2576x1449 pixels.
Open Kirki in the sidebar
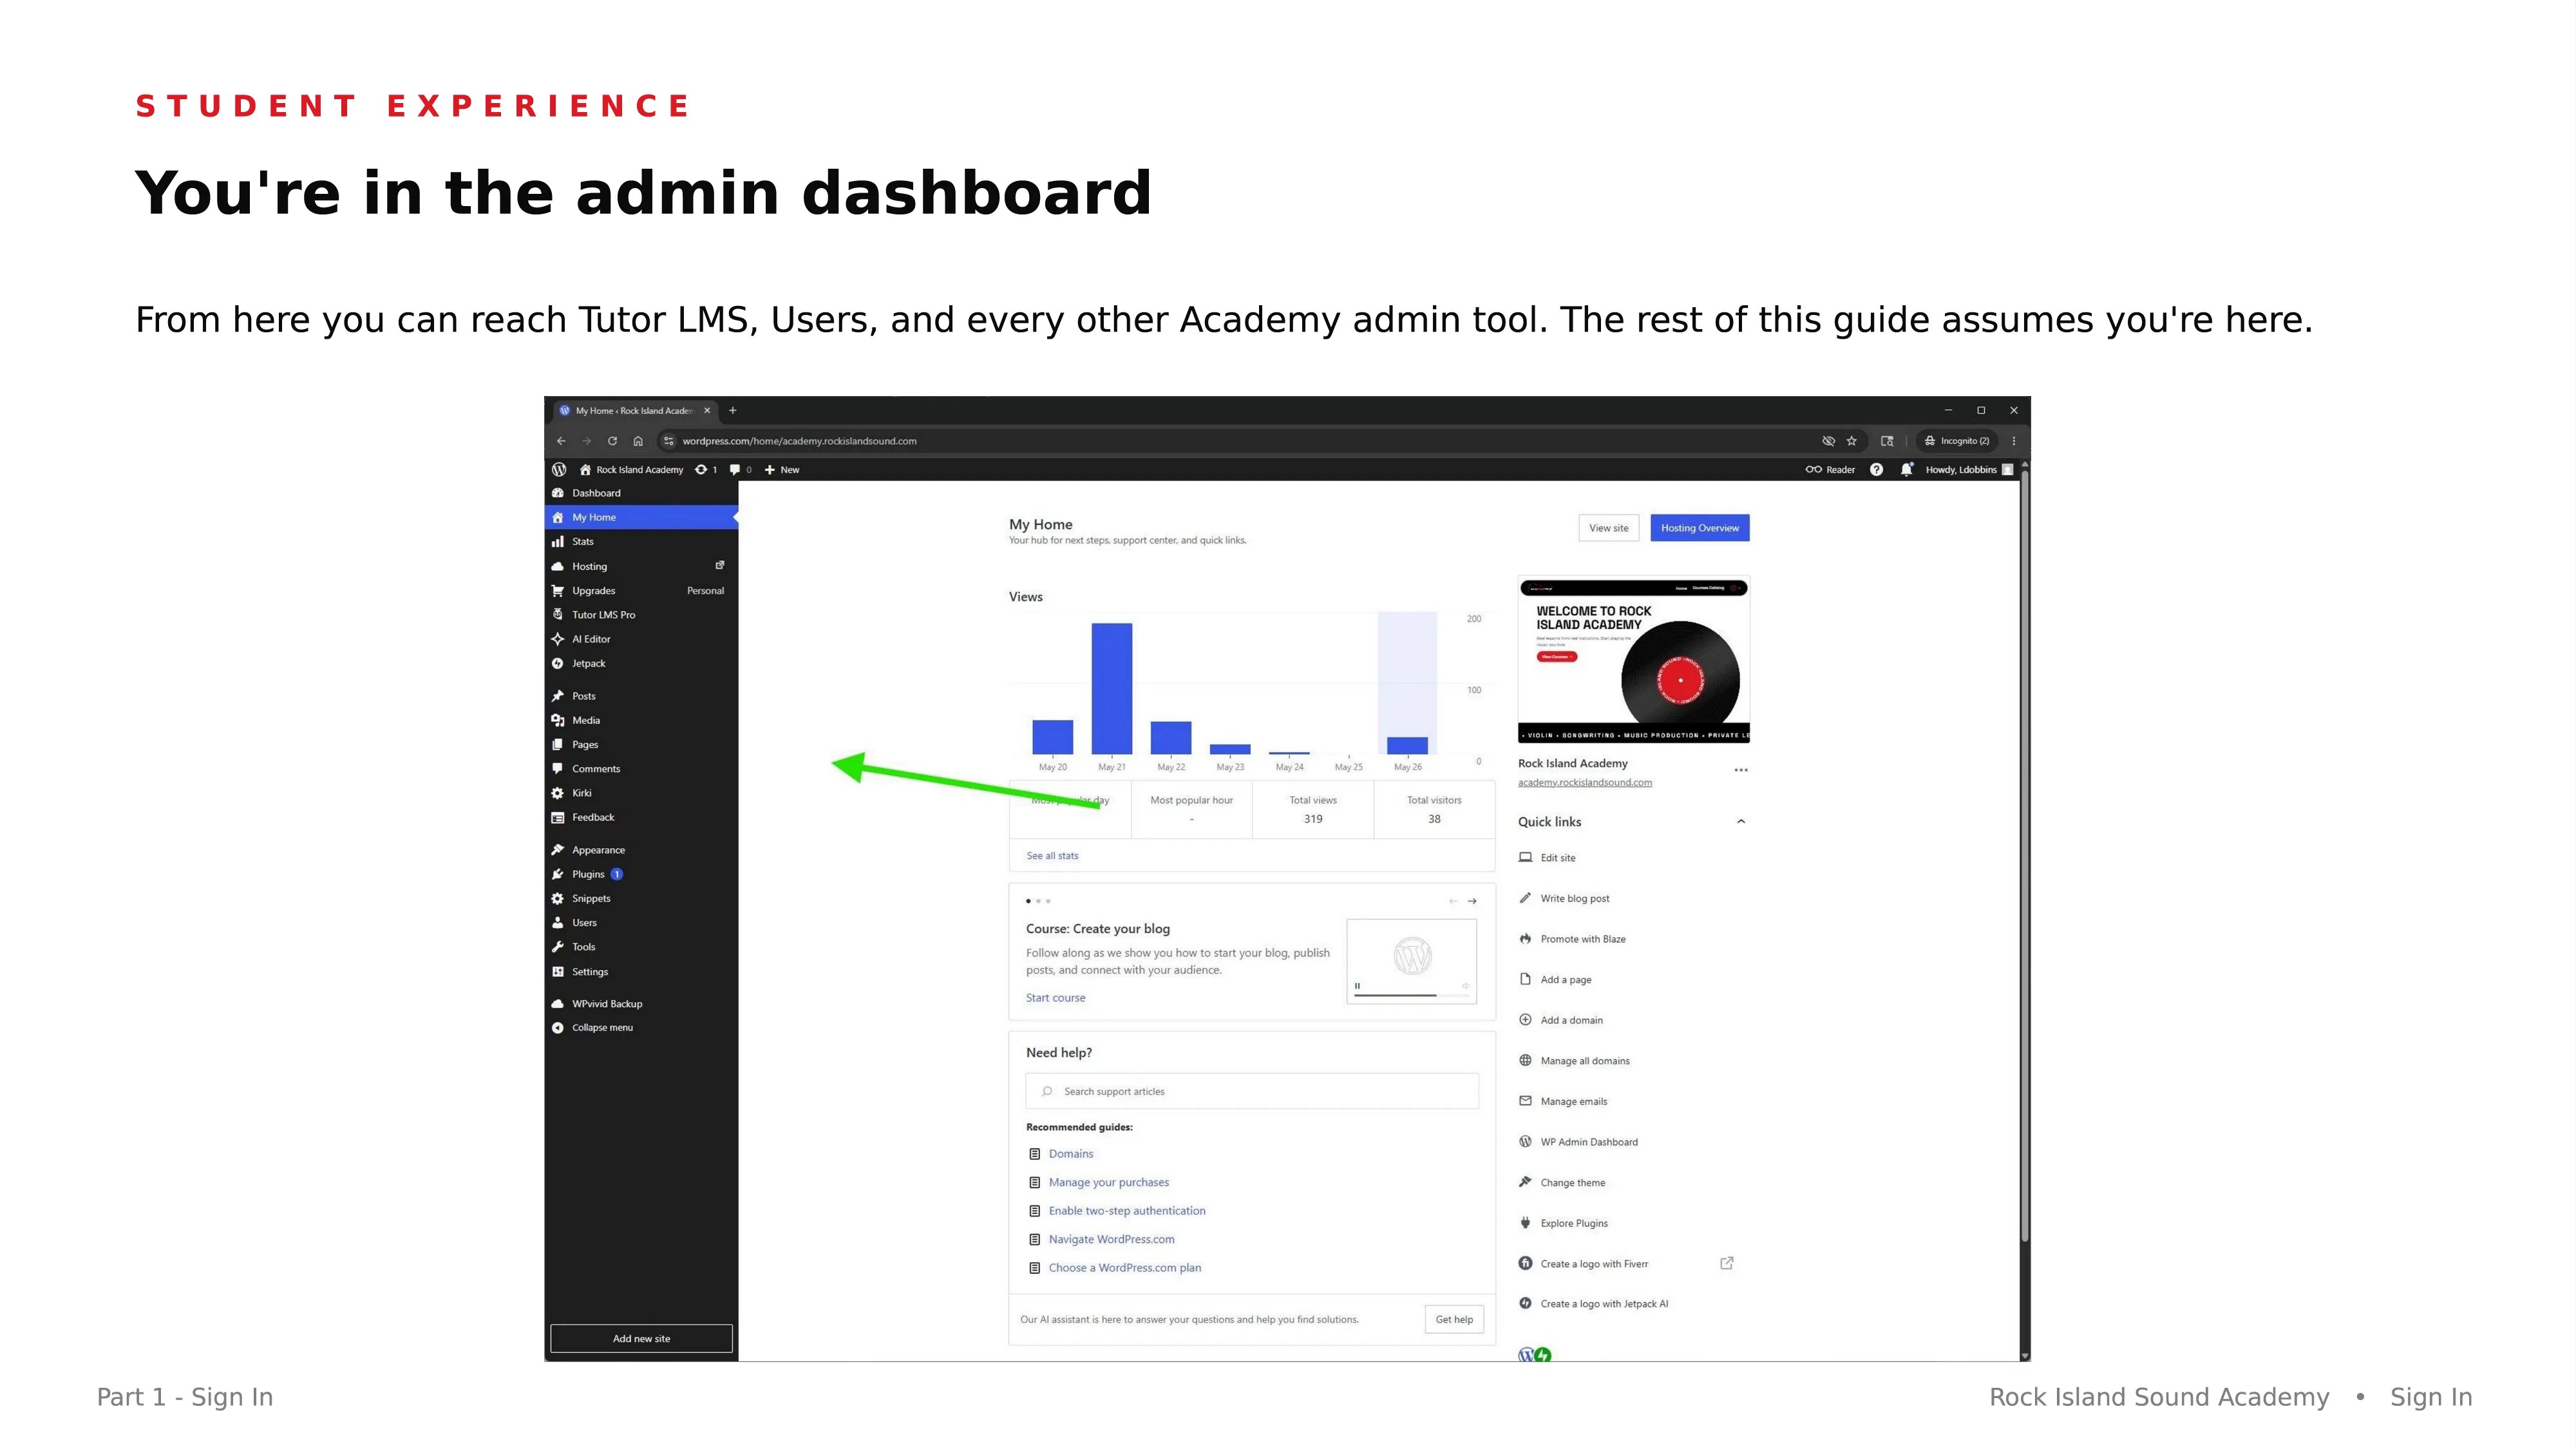(642, 793)
